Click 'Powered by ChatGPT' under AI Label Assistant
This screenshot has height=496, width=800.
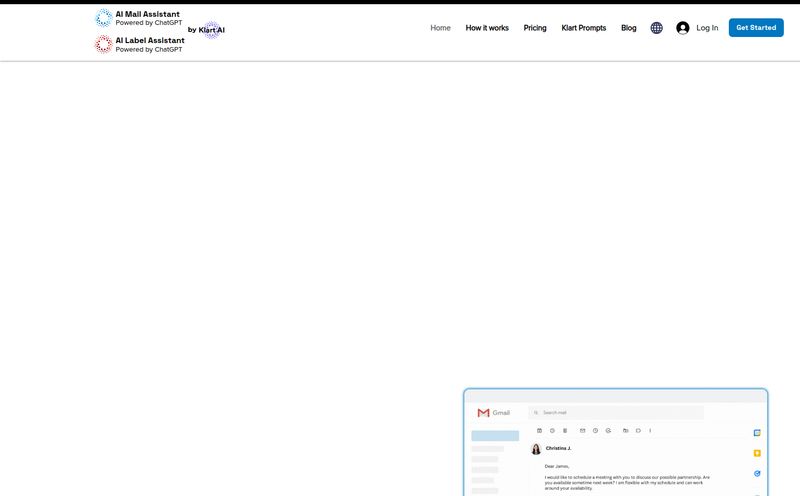click(x=148, y=49)
